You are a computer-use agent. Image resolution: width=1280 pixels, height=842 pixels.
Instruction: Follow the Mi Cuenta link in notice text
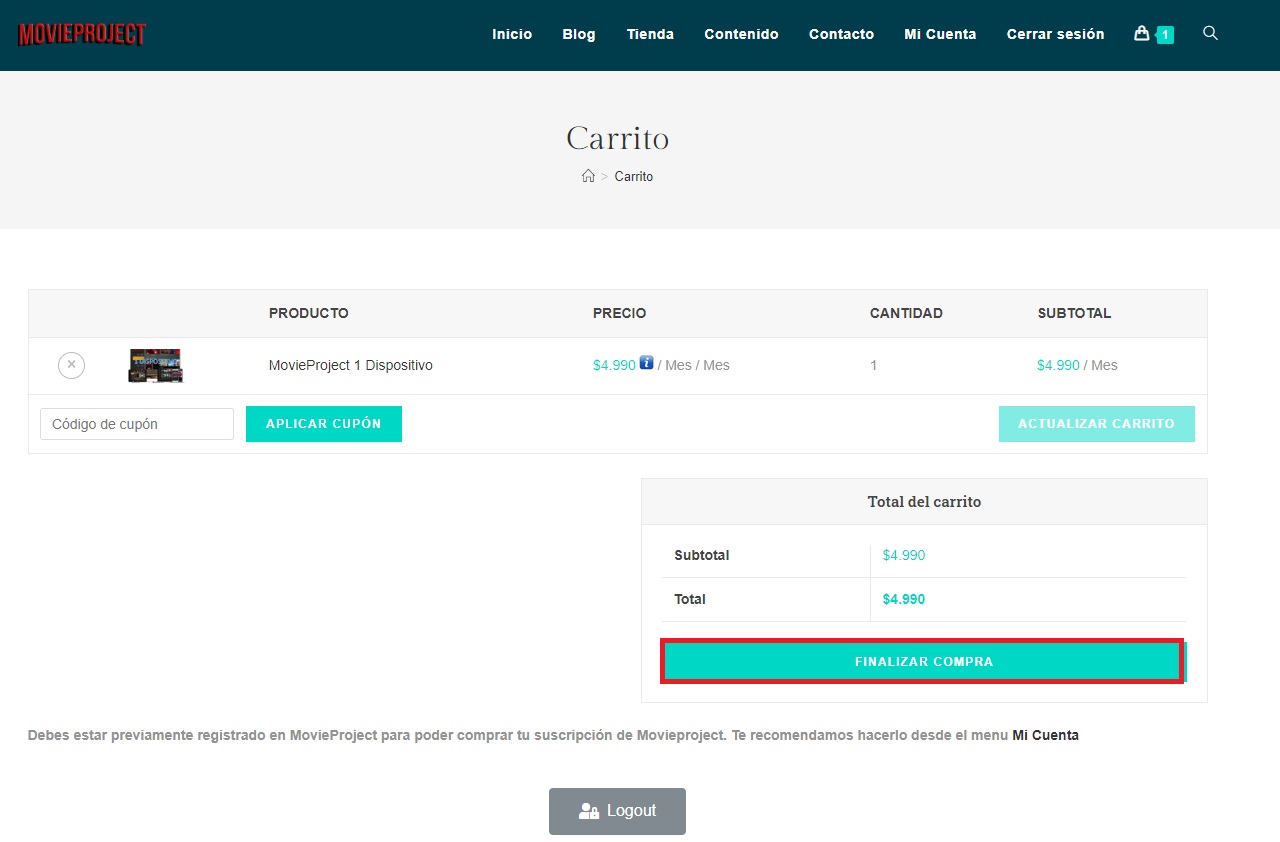(x=1045, y=735)
